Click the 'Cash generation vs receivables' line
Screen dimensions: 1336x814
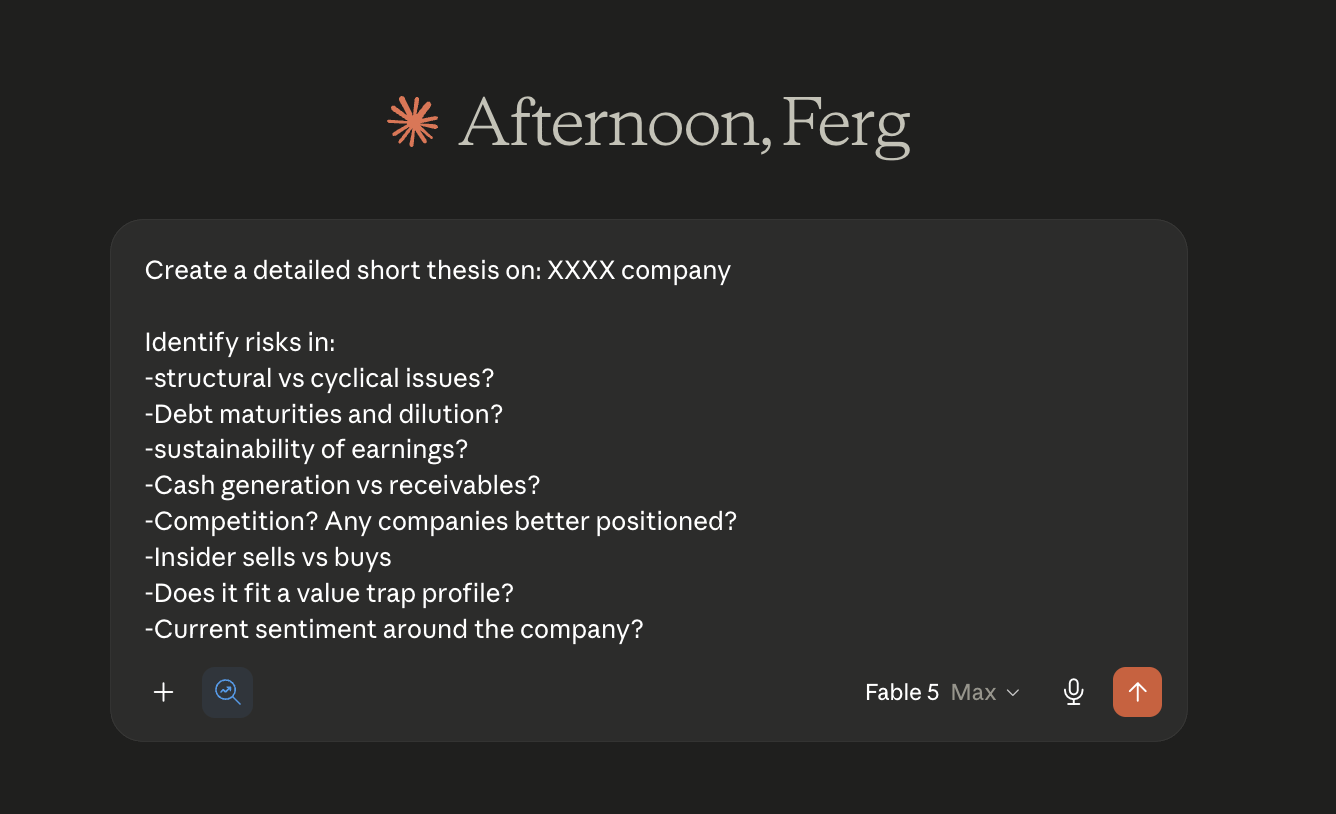[x=343, y=486]
